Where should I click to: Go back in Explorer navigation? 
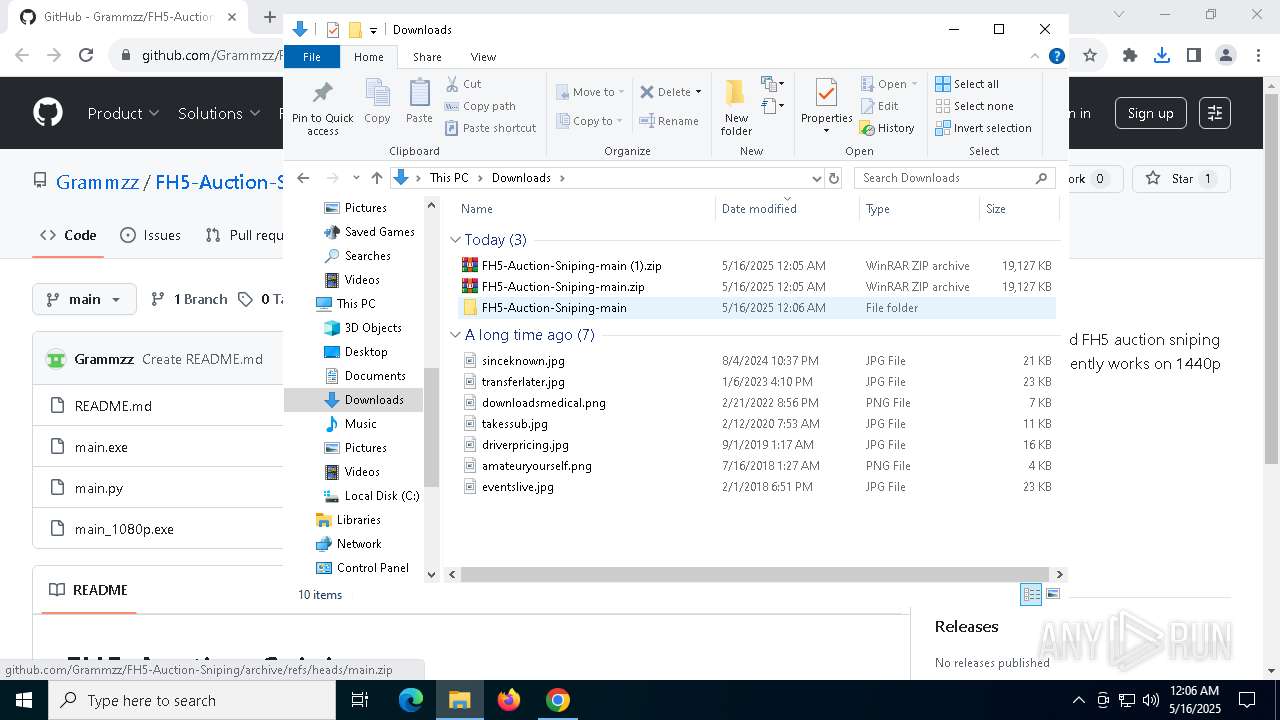coord(304,178)
